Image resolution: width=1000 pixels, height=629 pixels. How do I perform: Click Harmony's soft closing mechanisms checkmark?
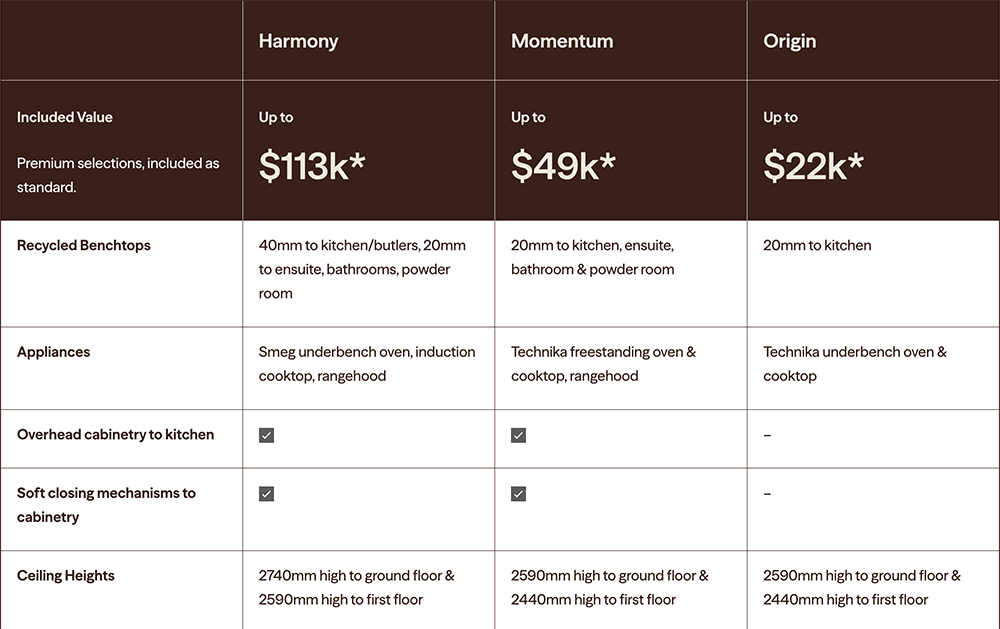tap(266, 494)
